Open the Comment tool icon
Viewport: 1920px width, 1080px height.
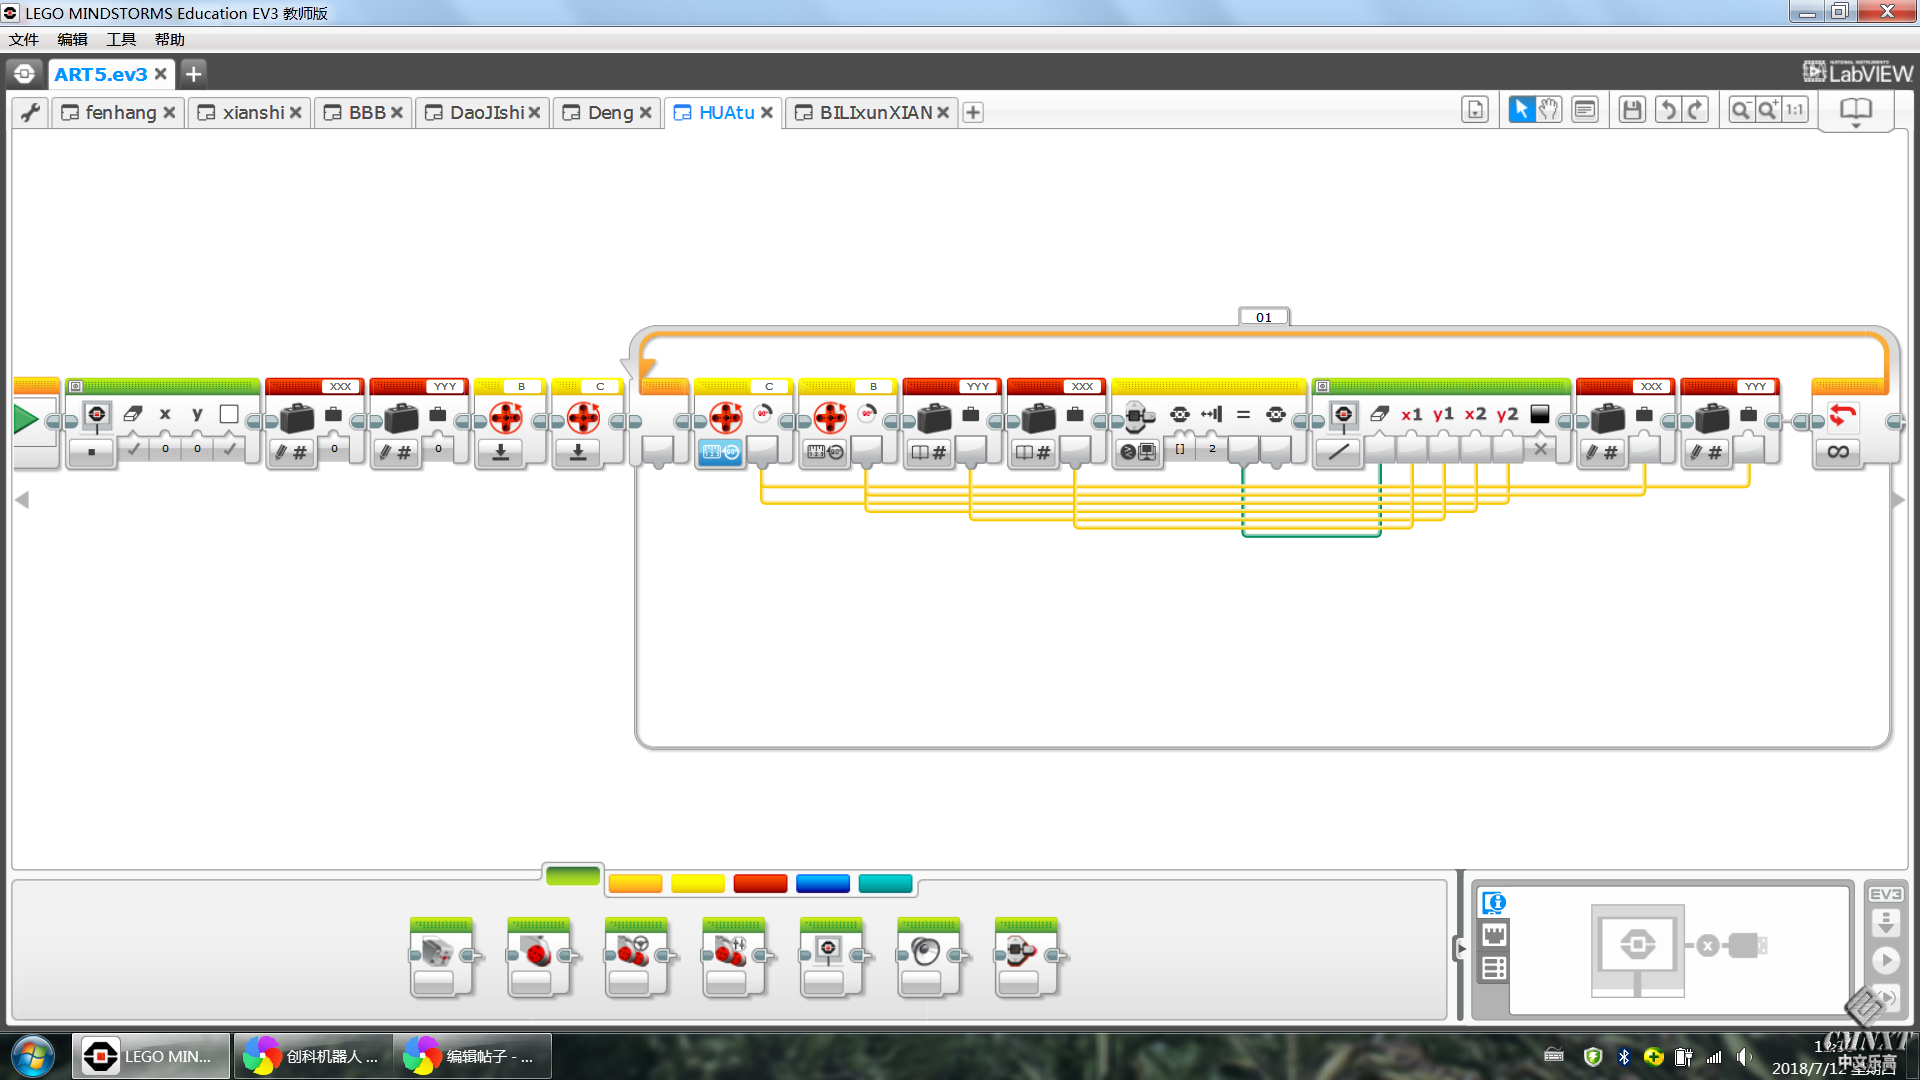click(x=1585, y=110)
